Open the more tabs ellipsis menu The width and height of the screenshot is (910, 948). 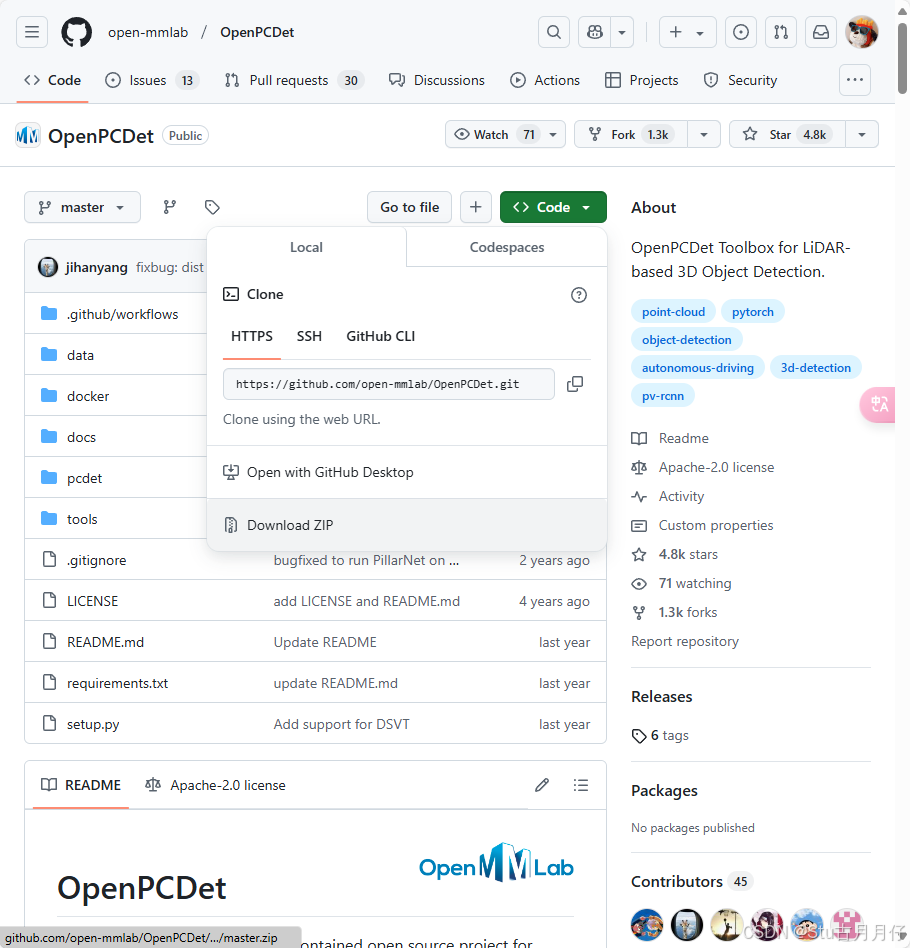855,80
